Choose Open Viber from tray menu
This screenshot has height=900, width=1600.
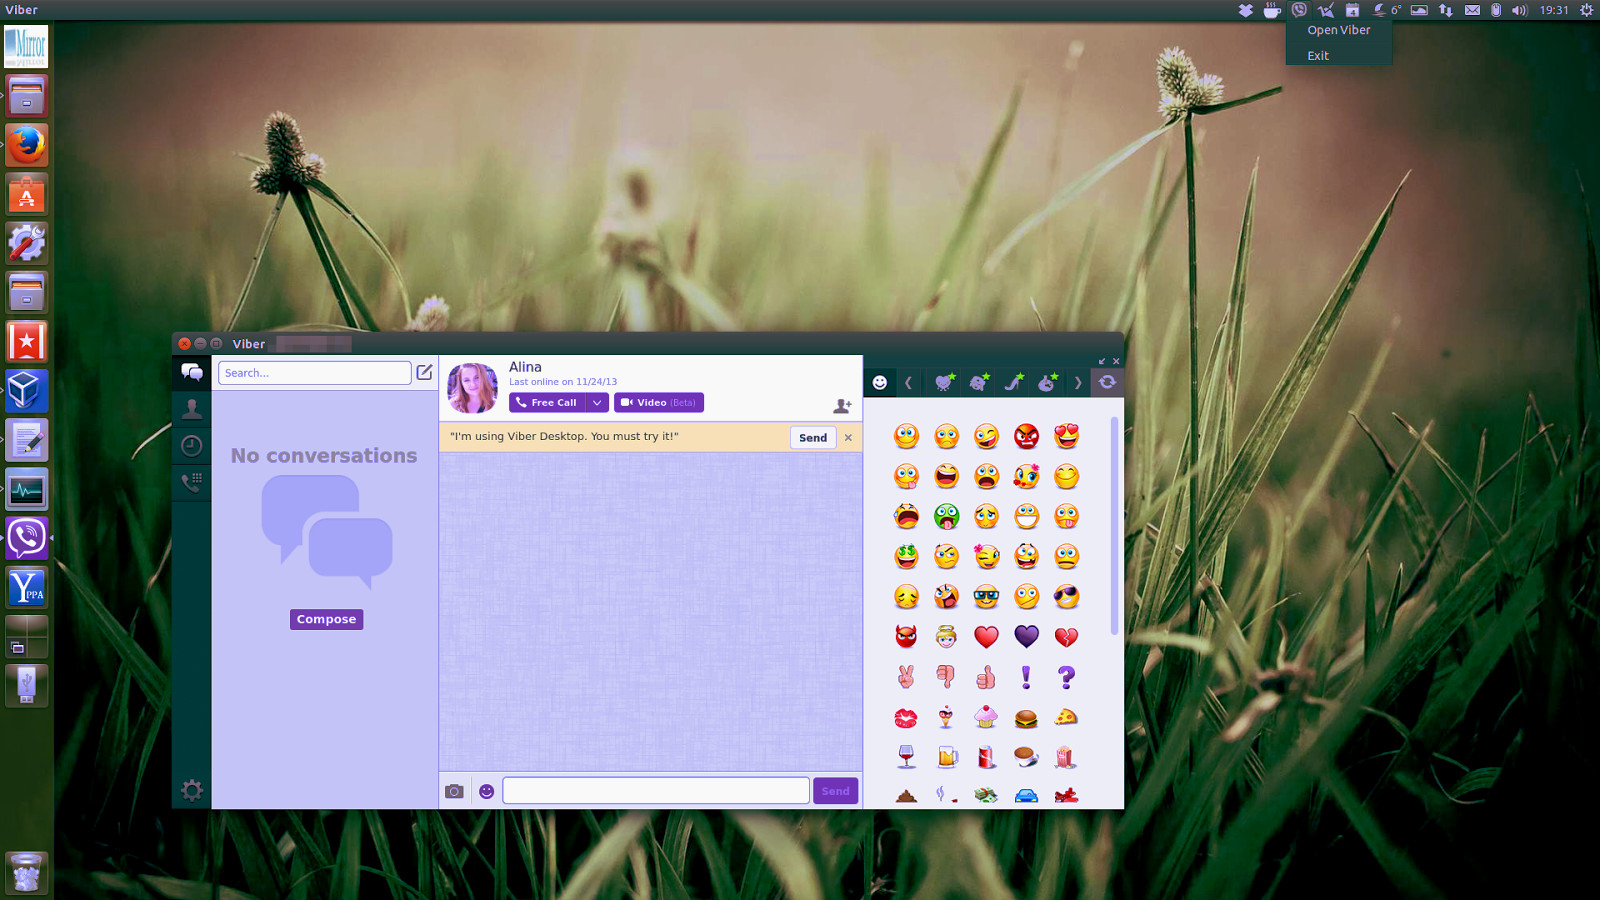click(1339, 30)
